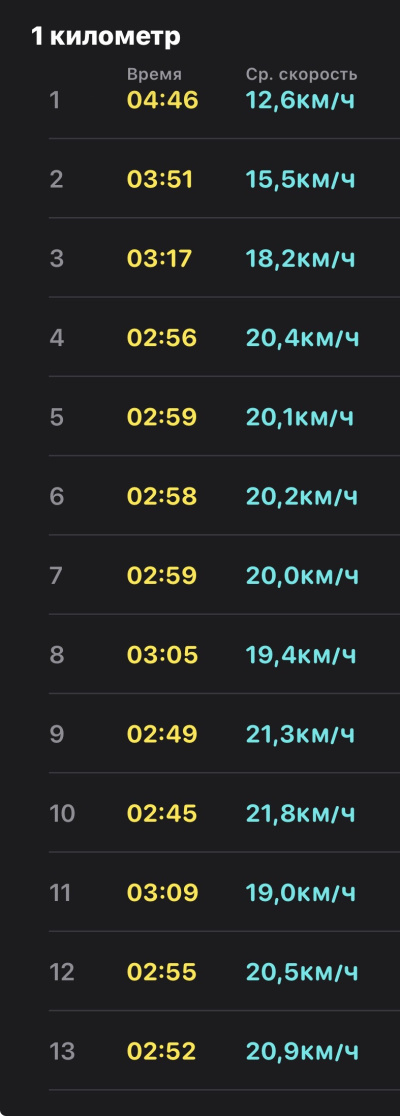The height and width of the screenshot is (1116, 400).
Task: Click the 21,3км/ч speed value
Action: coord(300,734)
